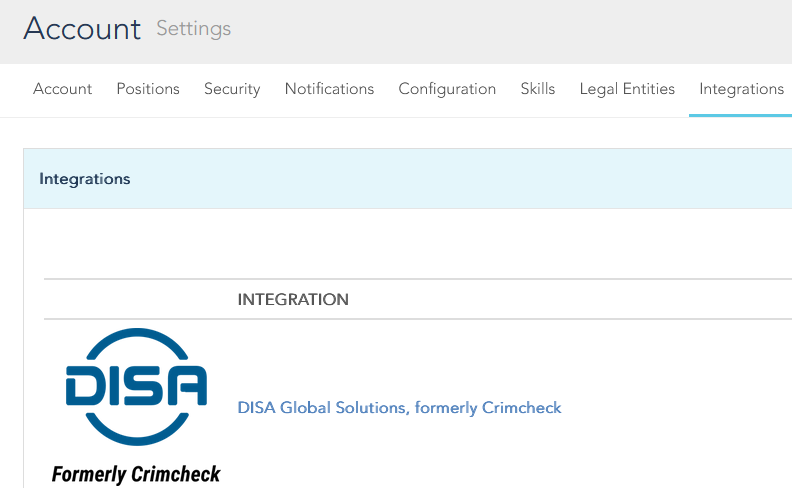This screenshot has height=488, width=792.
Task: Go to the Notifications tab
Action: [329, 89]
